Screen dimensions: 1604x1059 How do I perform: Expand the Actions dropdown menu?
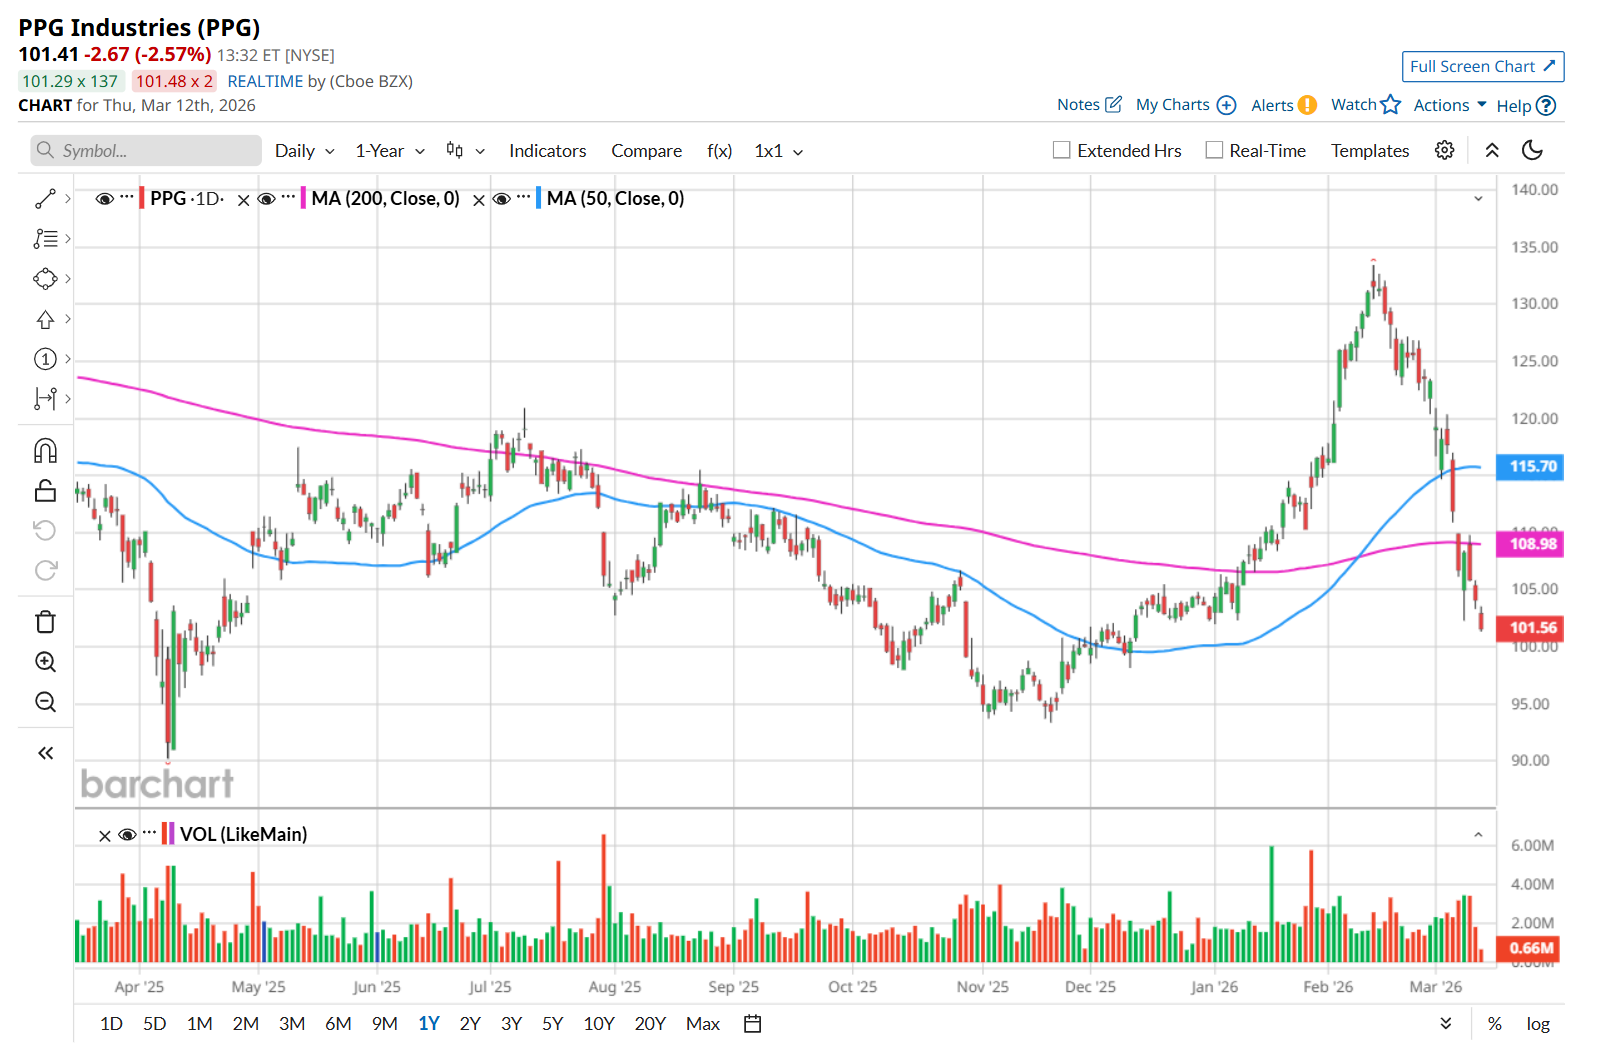pos(1449,105)
